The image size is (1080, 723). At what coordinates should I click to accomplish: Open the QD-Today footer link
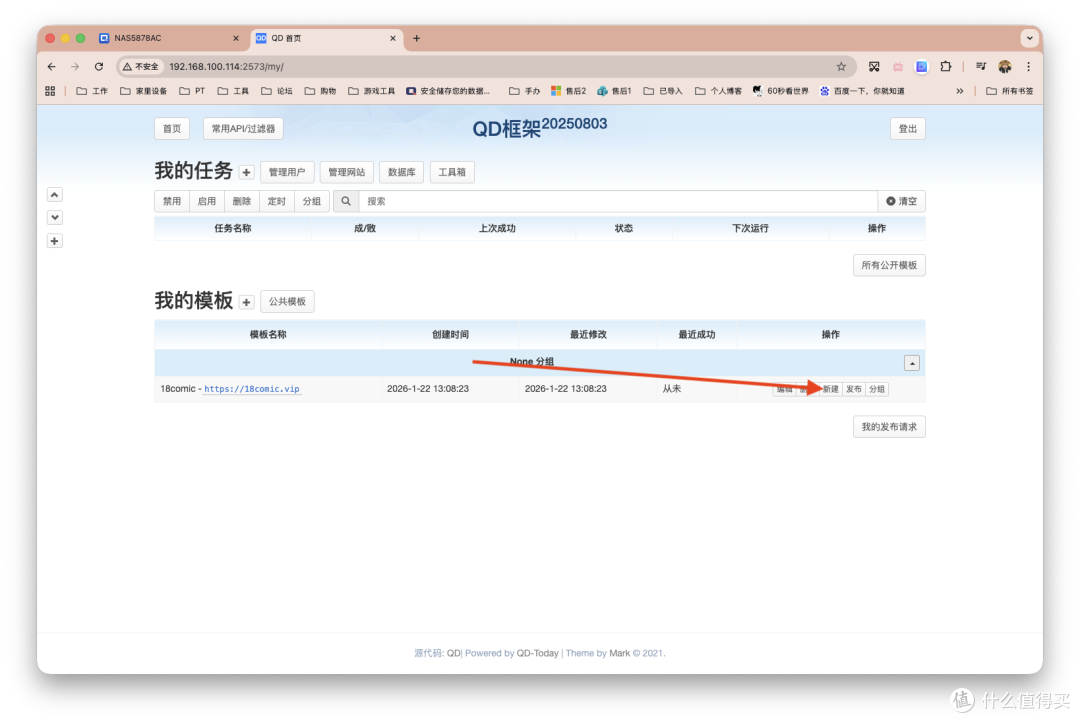pyautogui.click(x=537, y=653)
